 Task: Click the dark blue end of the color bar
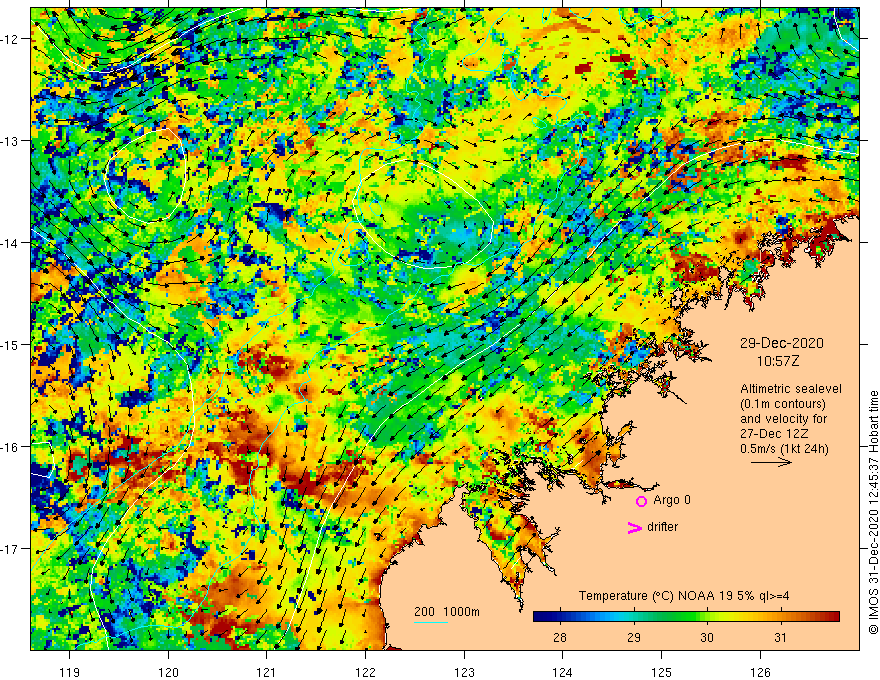pyautogui.click(x=540, y=617)
